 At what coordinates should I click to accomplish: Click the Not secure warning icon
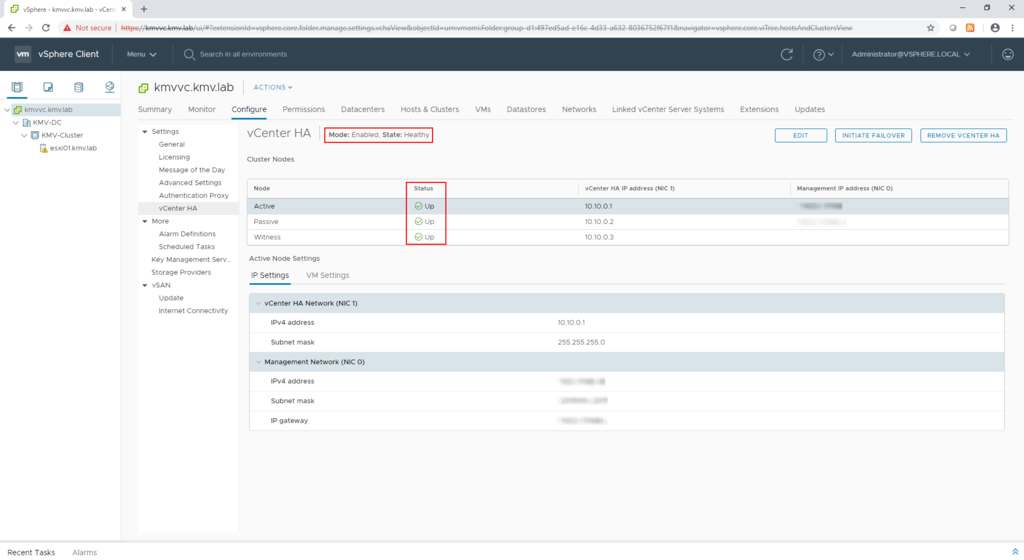[67, 28]
